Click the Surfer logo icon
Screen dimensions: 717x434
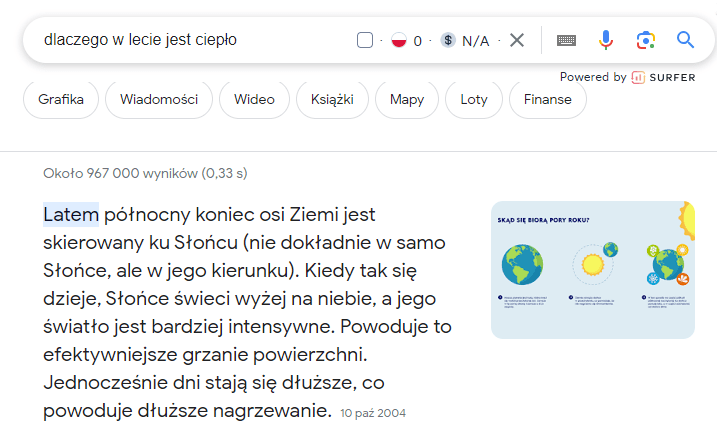[638, 77]
